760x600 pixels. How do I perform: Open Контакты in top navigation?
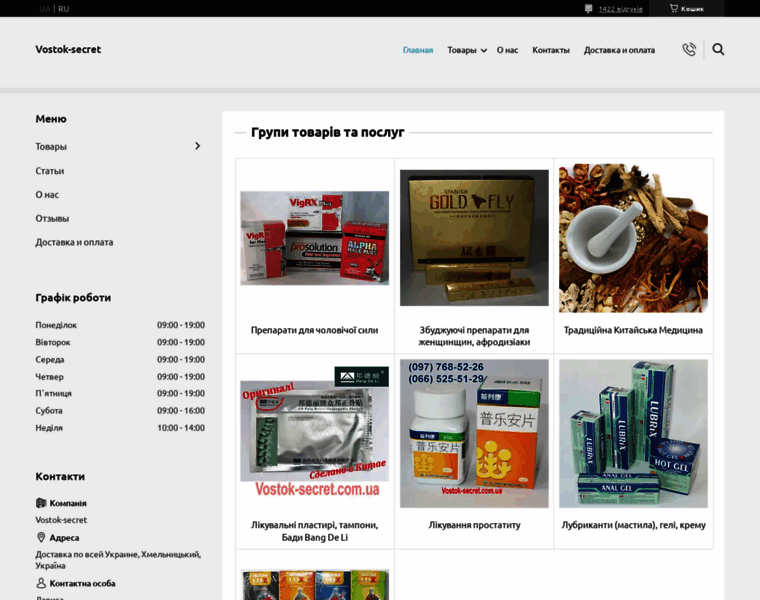pos(551,50)
